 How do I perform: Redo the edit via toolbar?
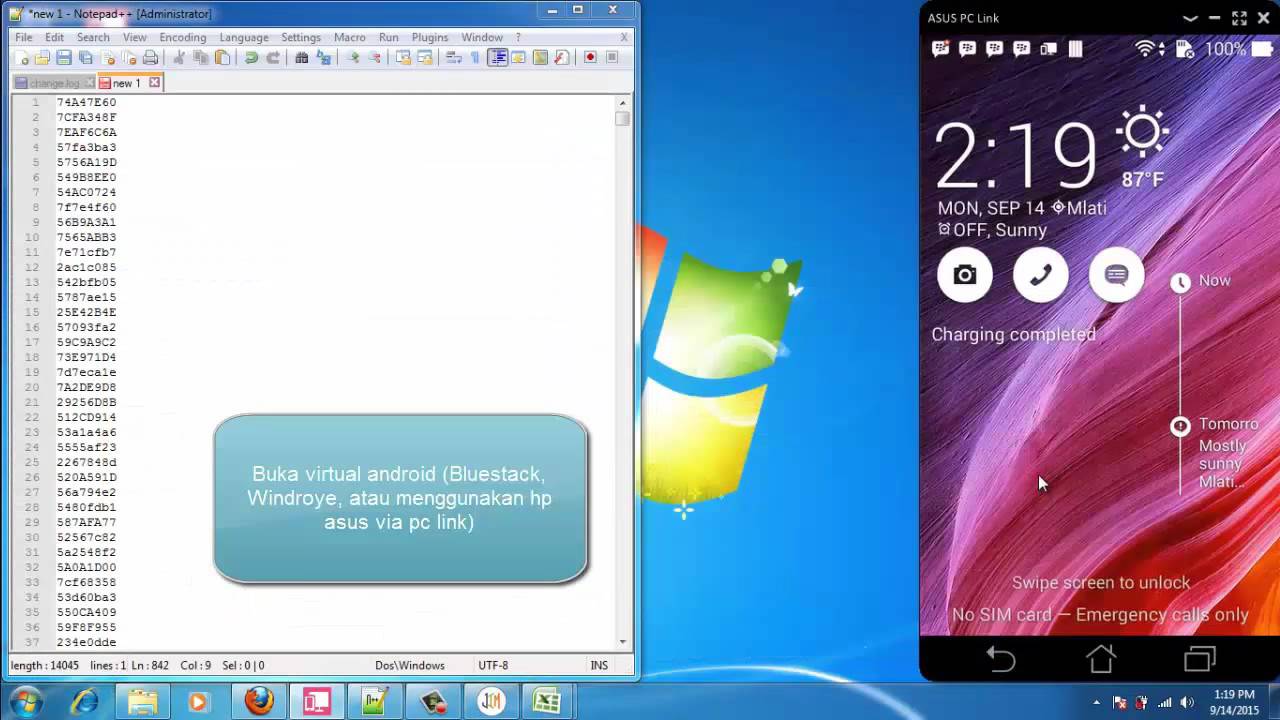pyautogui.click(x=272, y=57)
